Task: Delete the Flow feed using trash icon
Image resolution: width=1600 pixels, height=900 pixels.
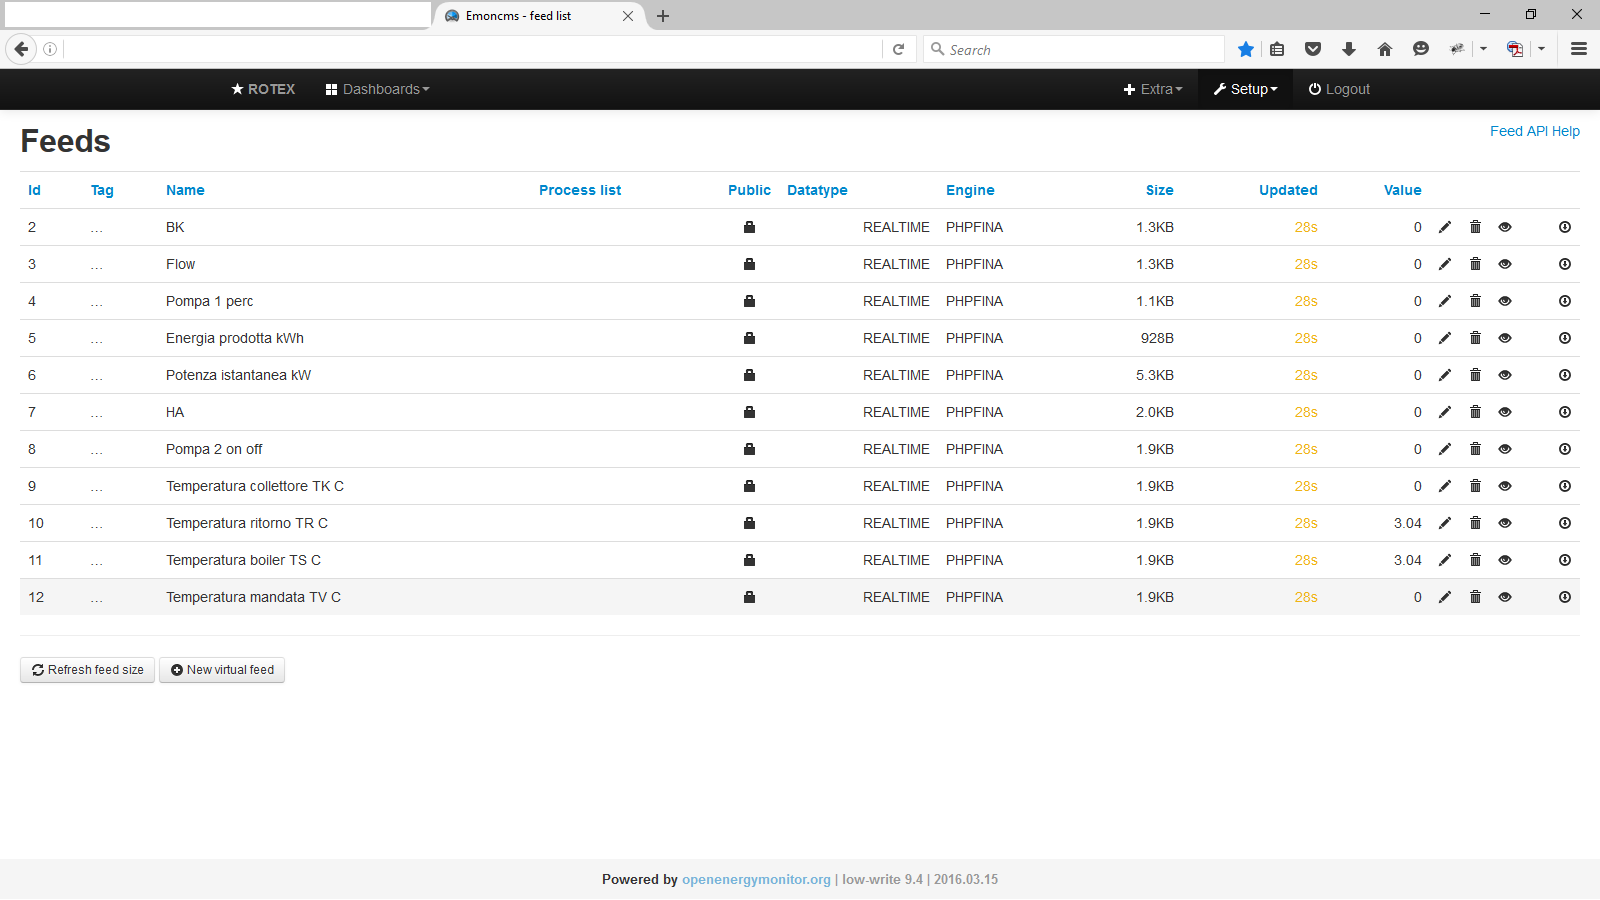Action: [x=1475, y=264]
